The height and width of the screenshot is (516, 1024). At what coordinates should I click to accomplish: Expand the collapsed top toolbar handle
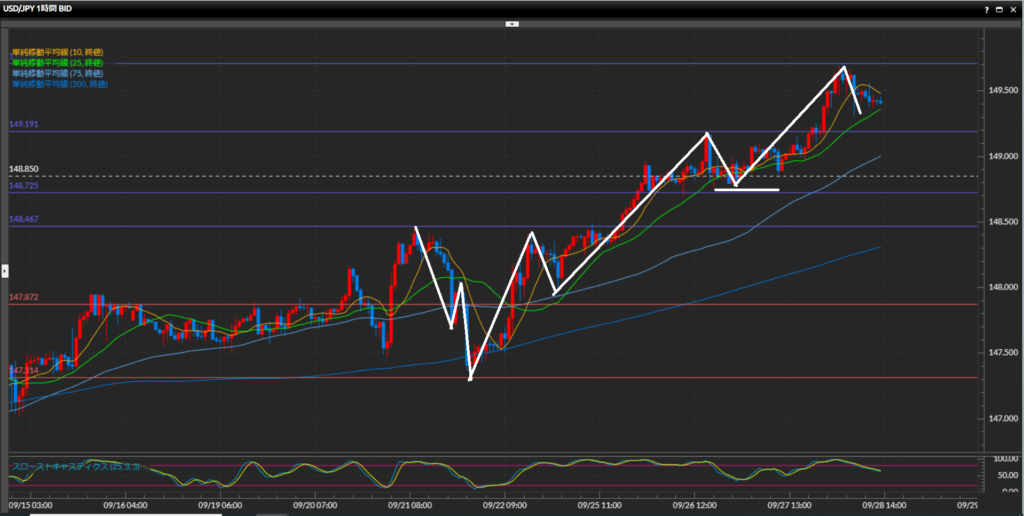click(512, 23)
